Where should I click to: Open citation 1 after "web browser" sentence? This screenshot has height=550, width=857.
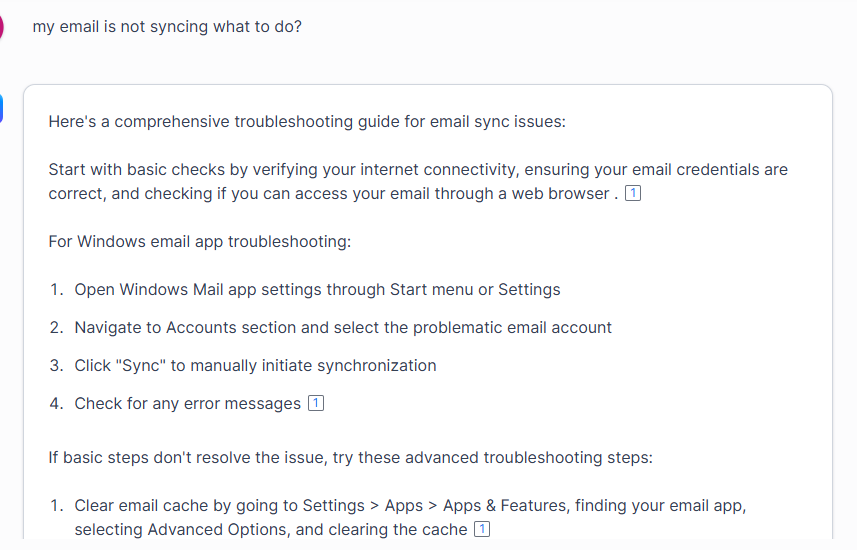pos(632,193)
